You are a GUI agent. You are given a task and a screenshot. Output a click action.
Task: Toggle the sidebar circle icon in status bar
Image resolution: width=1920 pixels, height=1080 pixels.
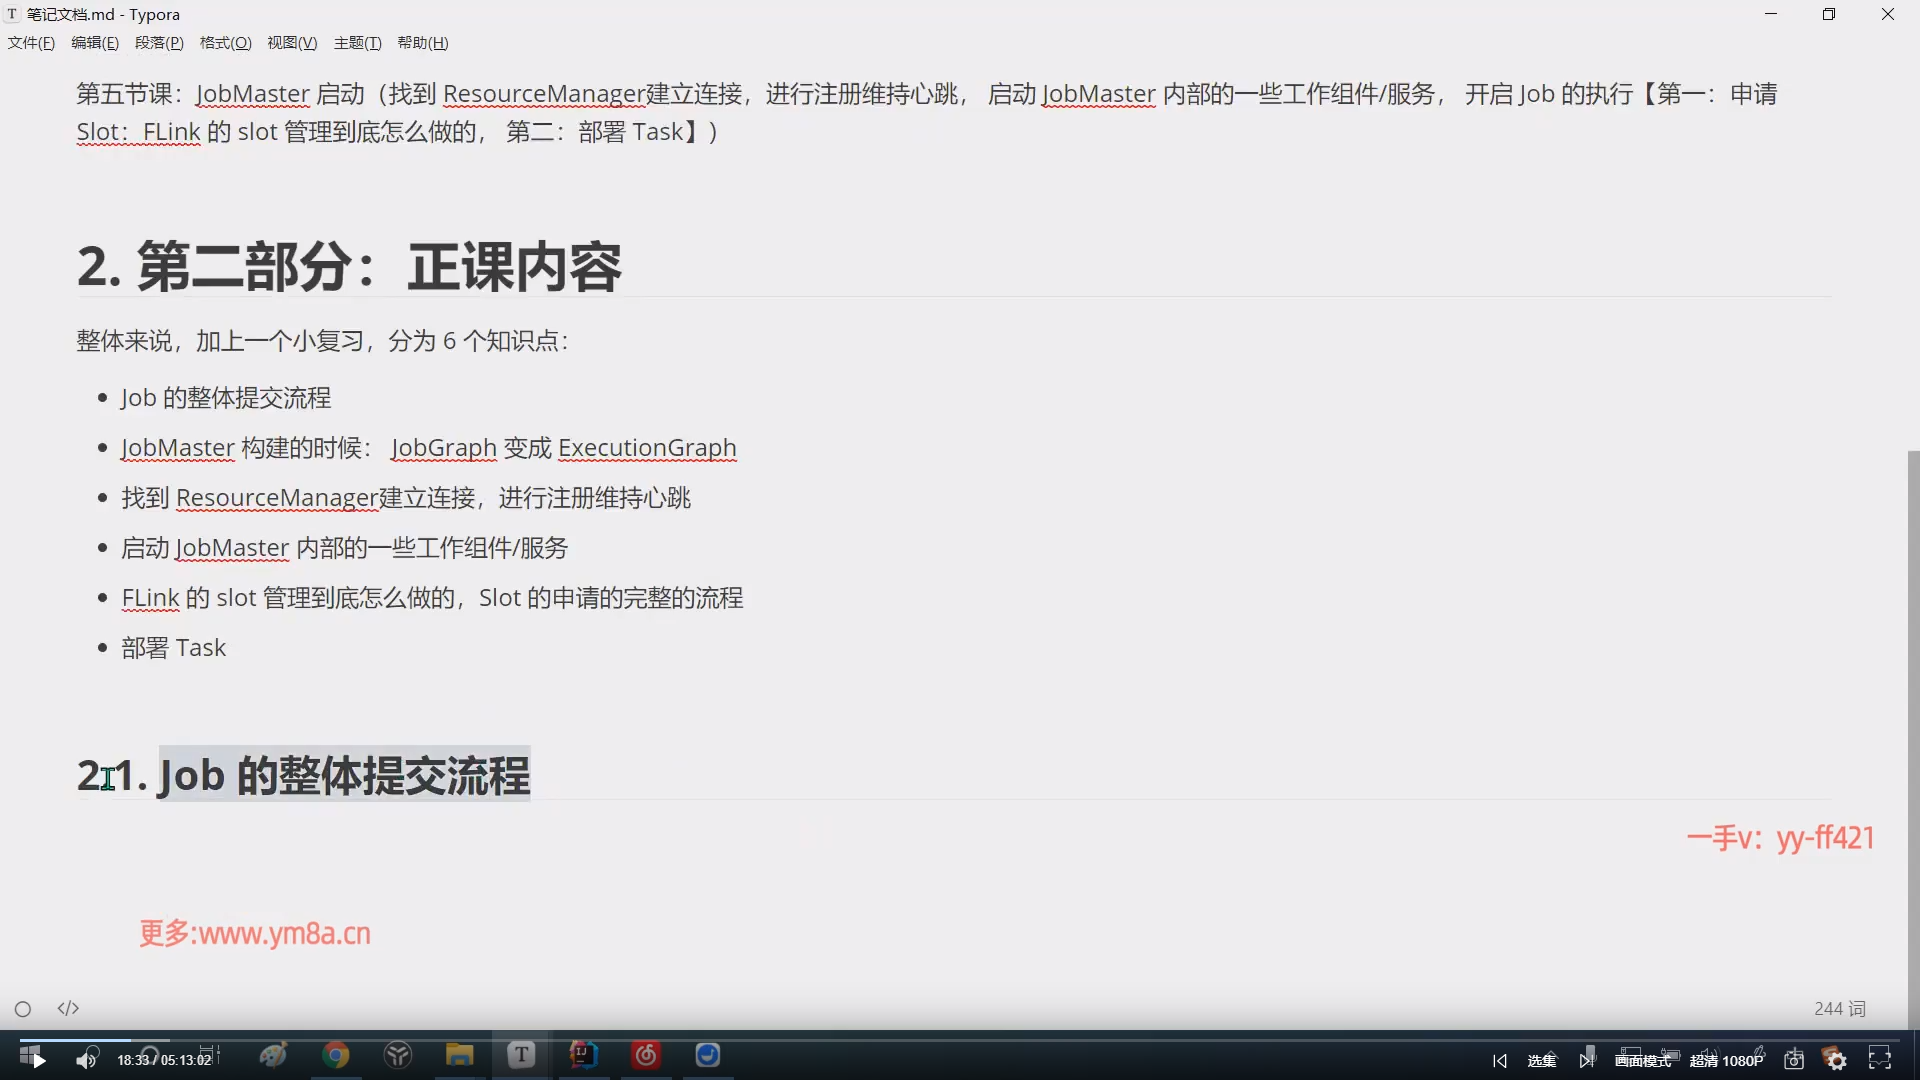(x=23, y=1009)
